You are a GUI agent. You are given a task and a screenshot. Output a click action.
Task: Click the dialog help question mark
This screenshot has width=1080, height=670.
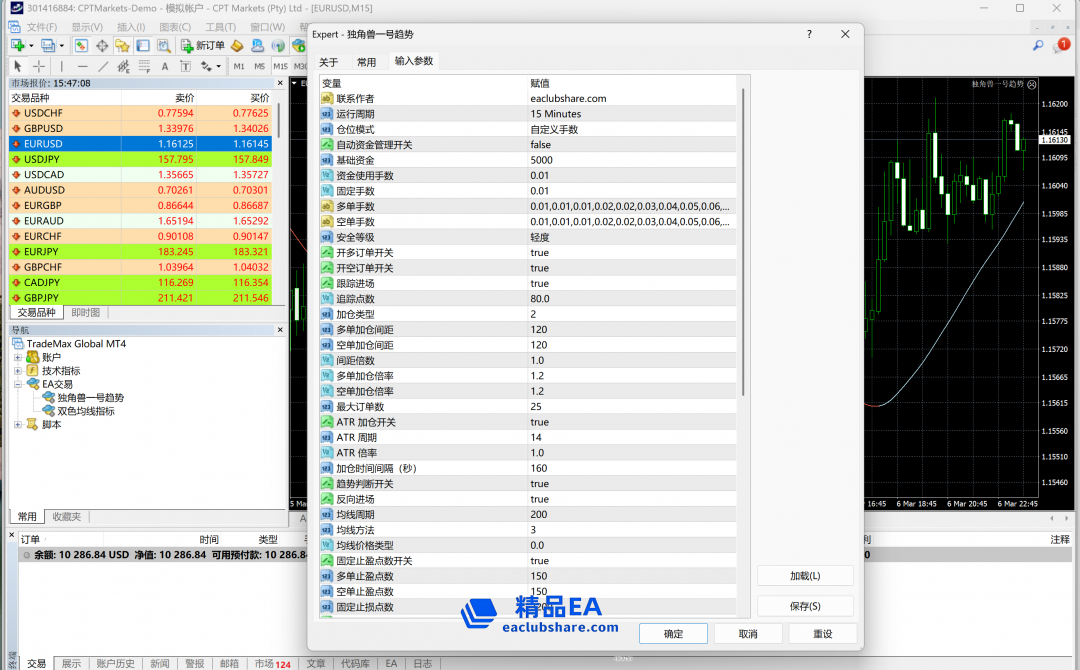[809, 34]
